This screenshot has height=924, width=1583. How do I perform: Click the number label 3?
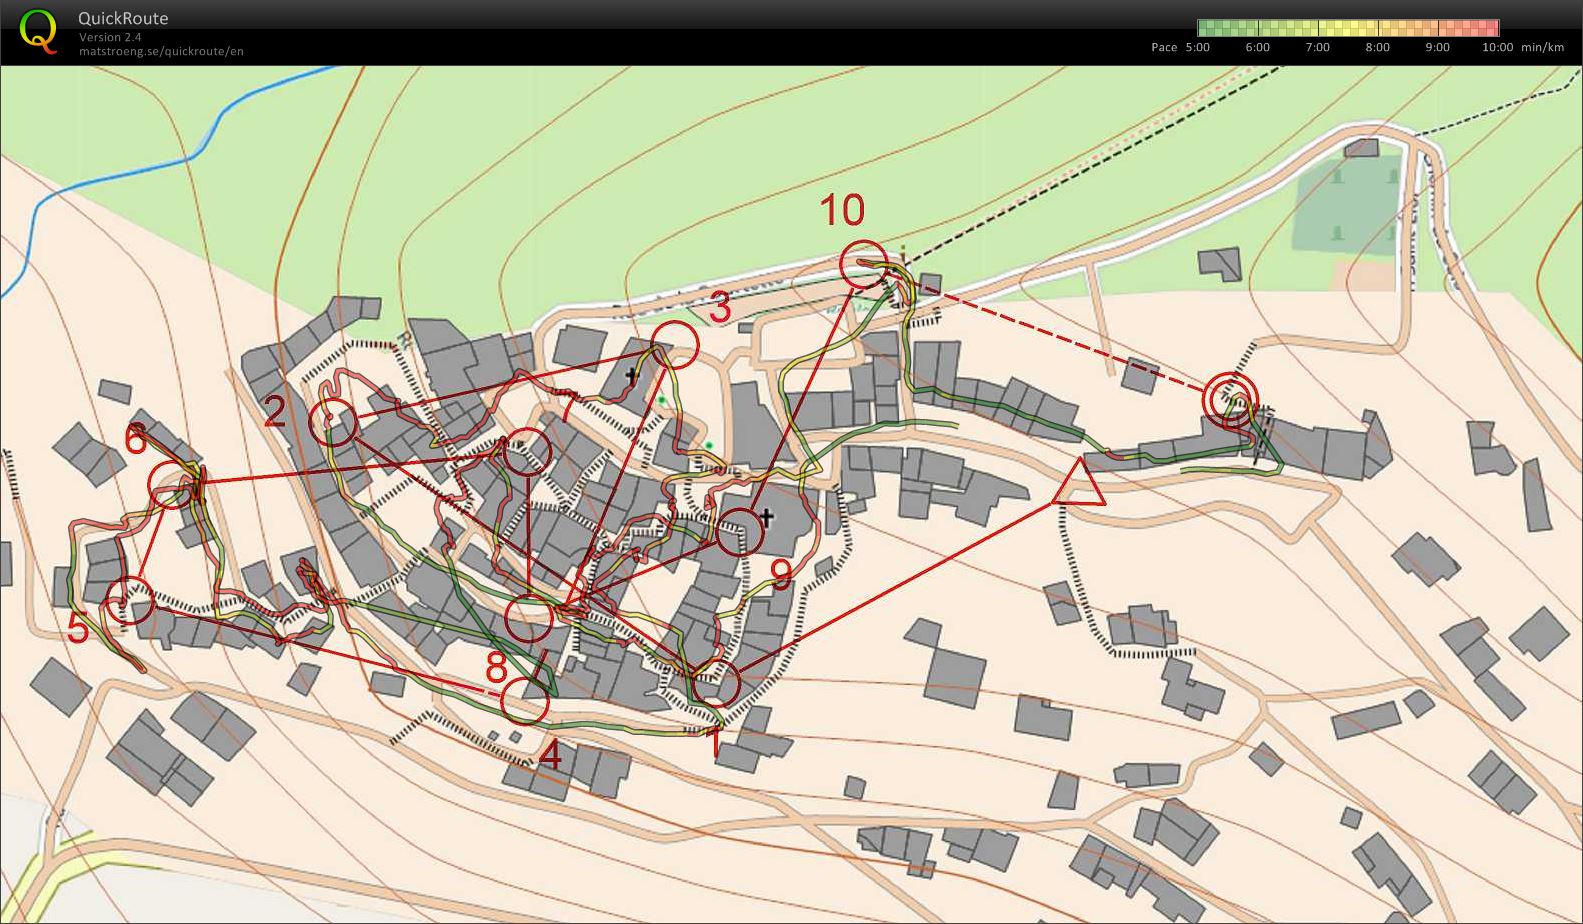720,308
